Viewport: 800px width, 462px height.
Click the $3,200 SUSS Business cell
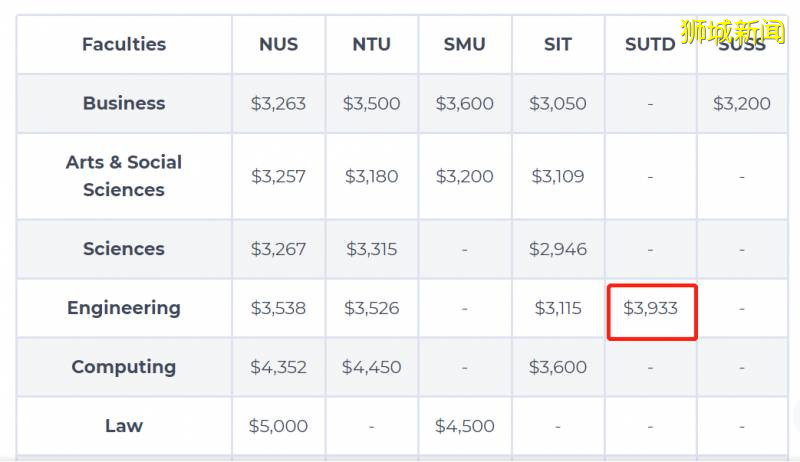tap(742, 103)
